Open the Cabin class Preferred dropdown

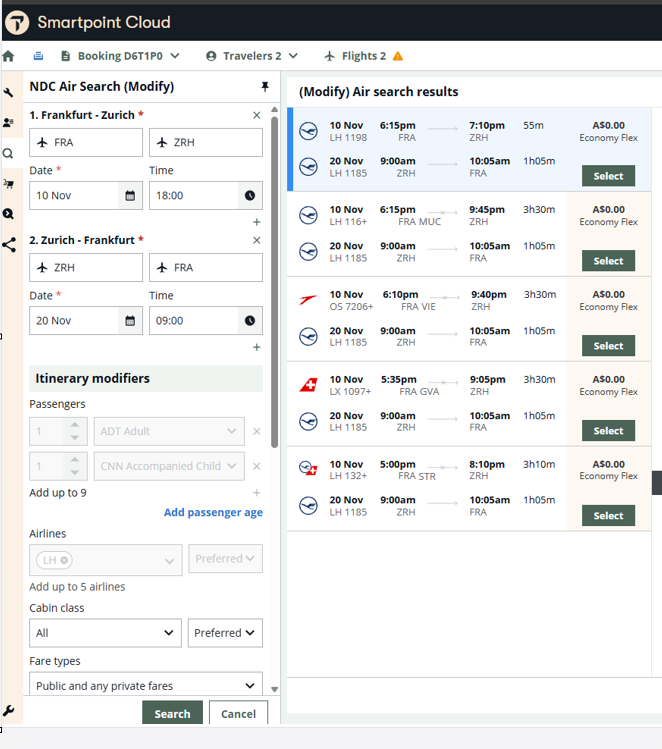225,633
